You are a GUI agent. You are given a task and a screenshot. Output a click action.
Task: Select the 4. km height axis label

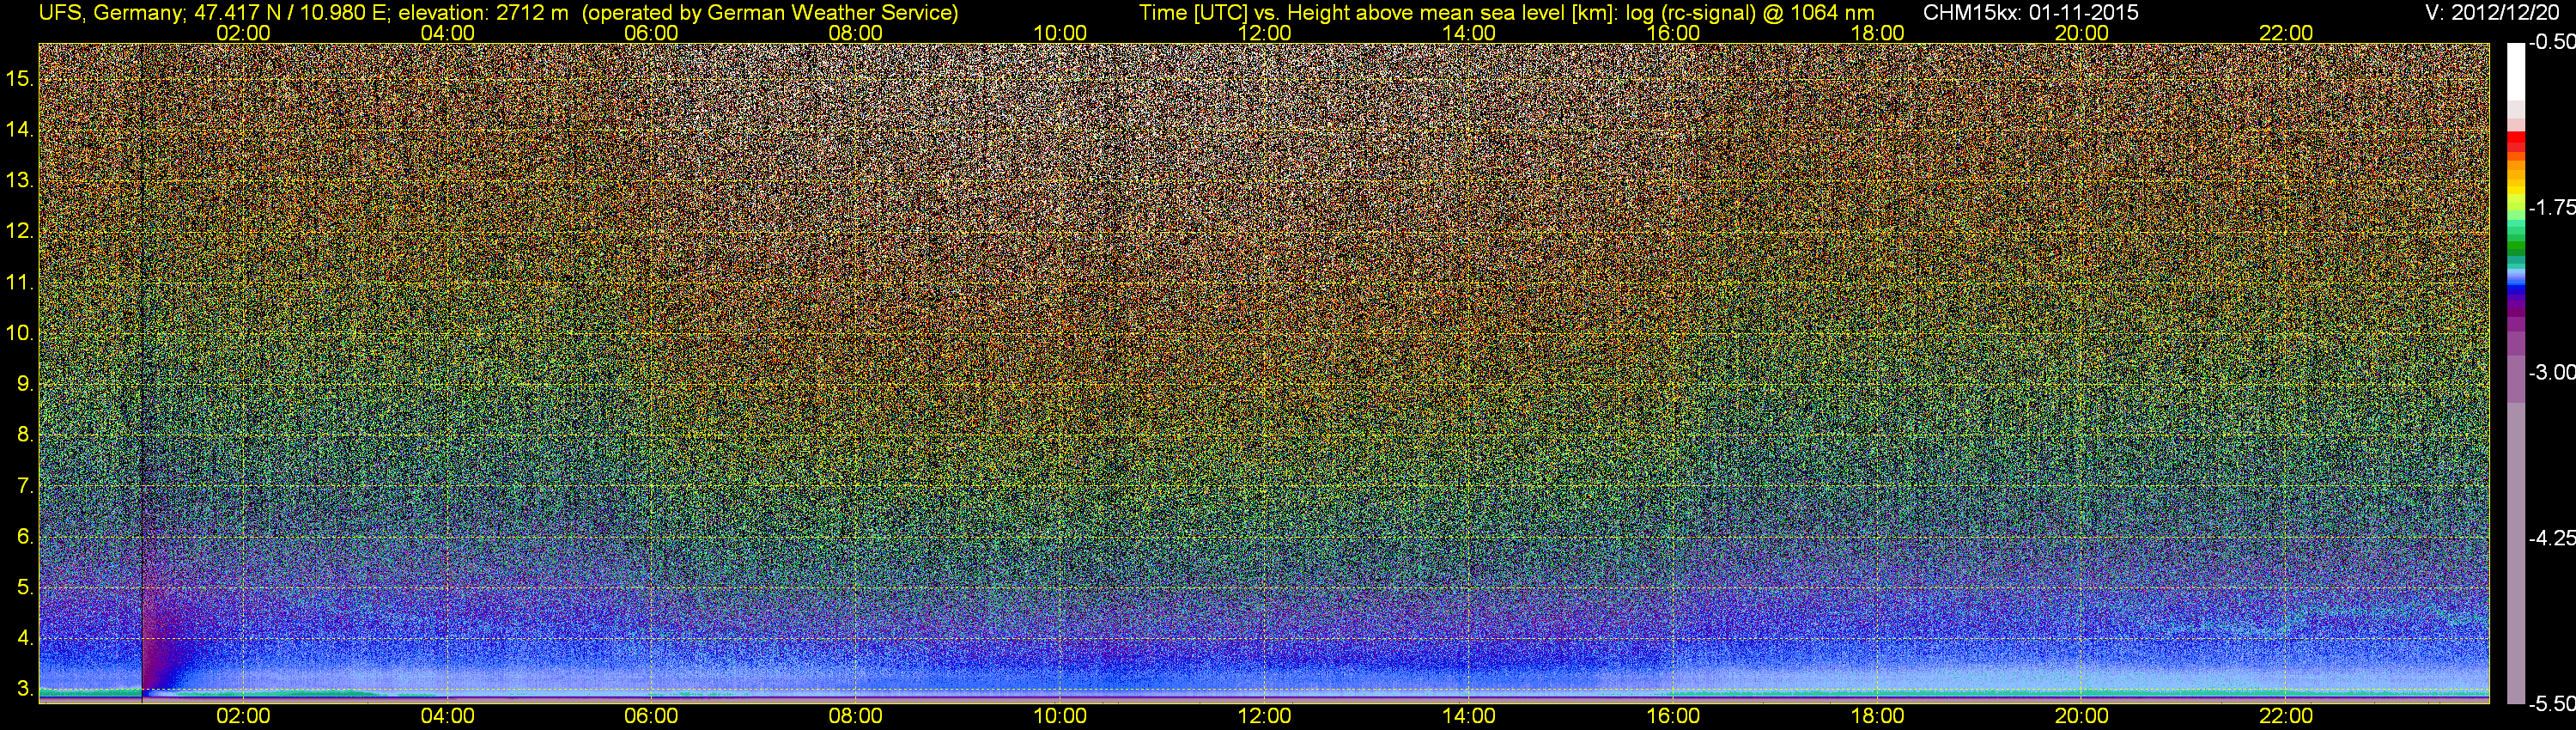coord(25,638)
